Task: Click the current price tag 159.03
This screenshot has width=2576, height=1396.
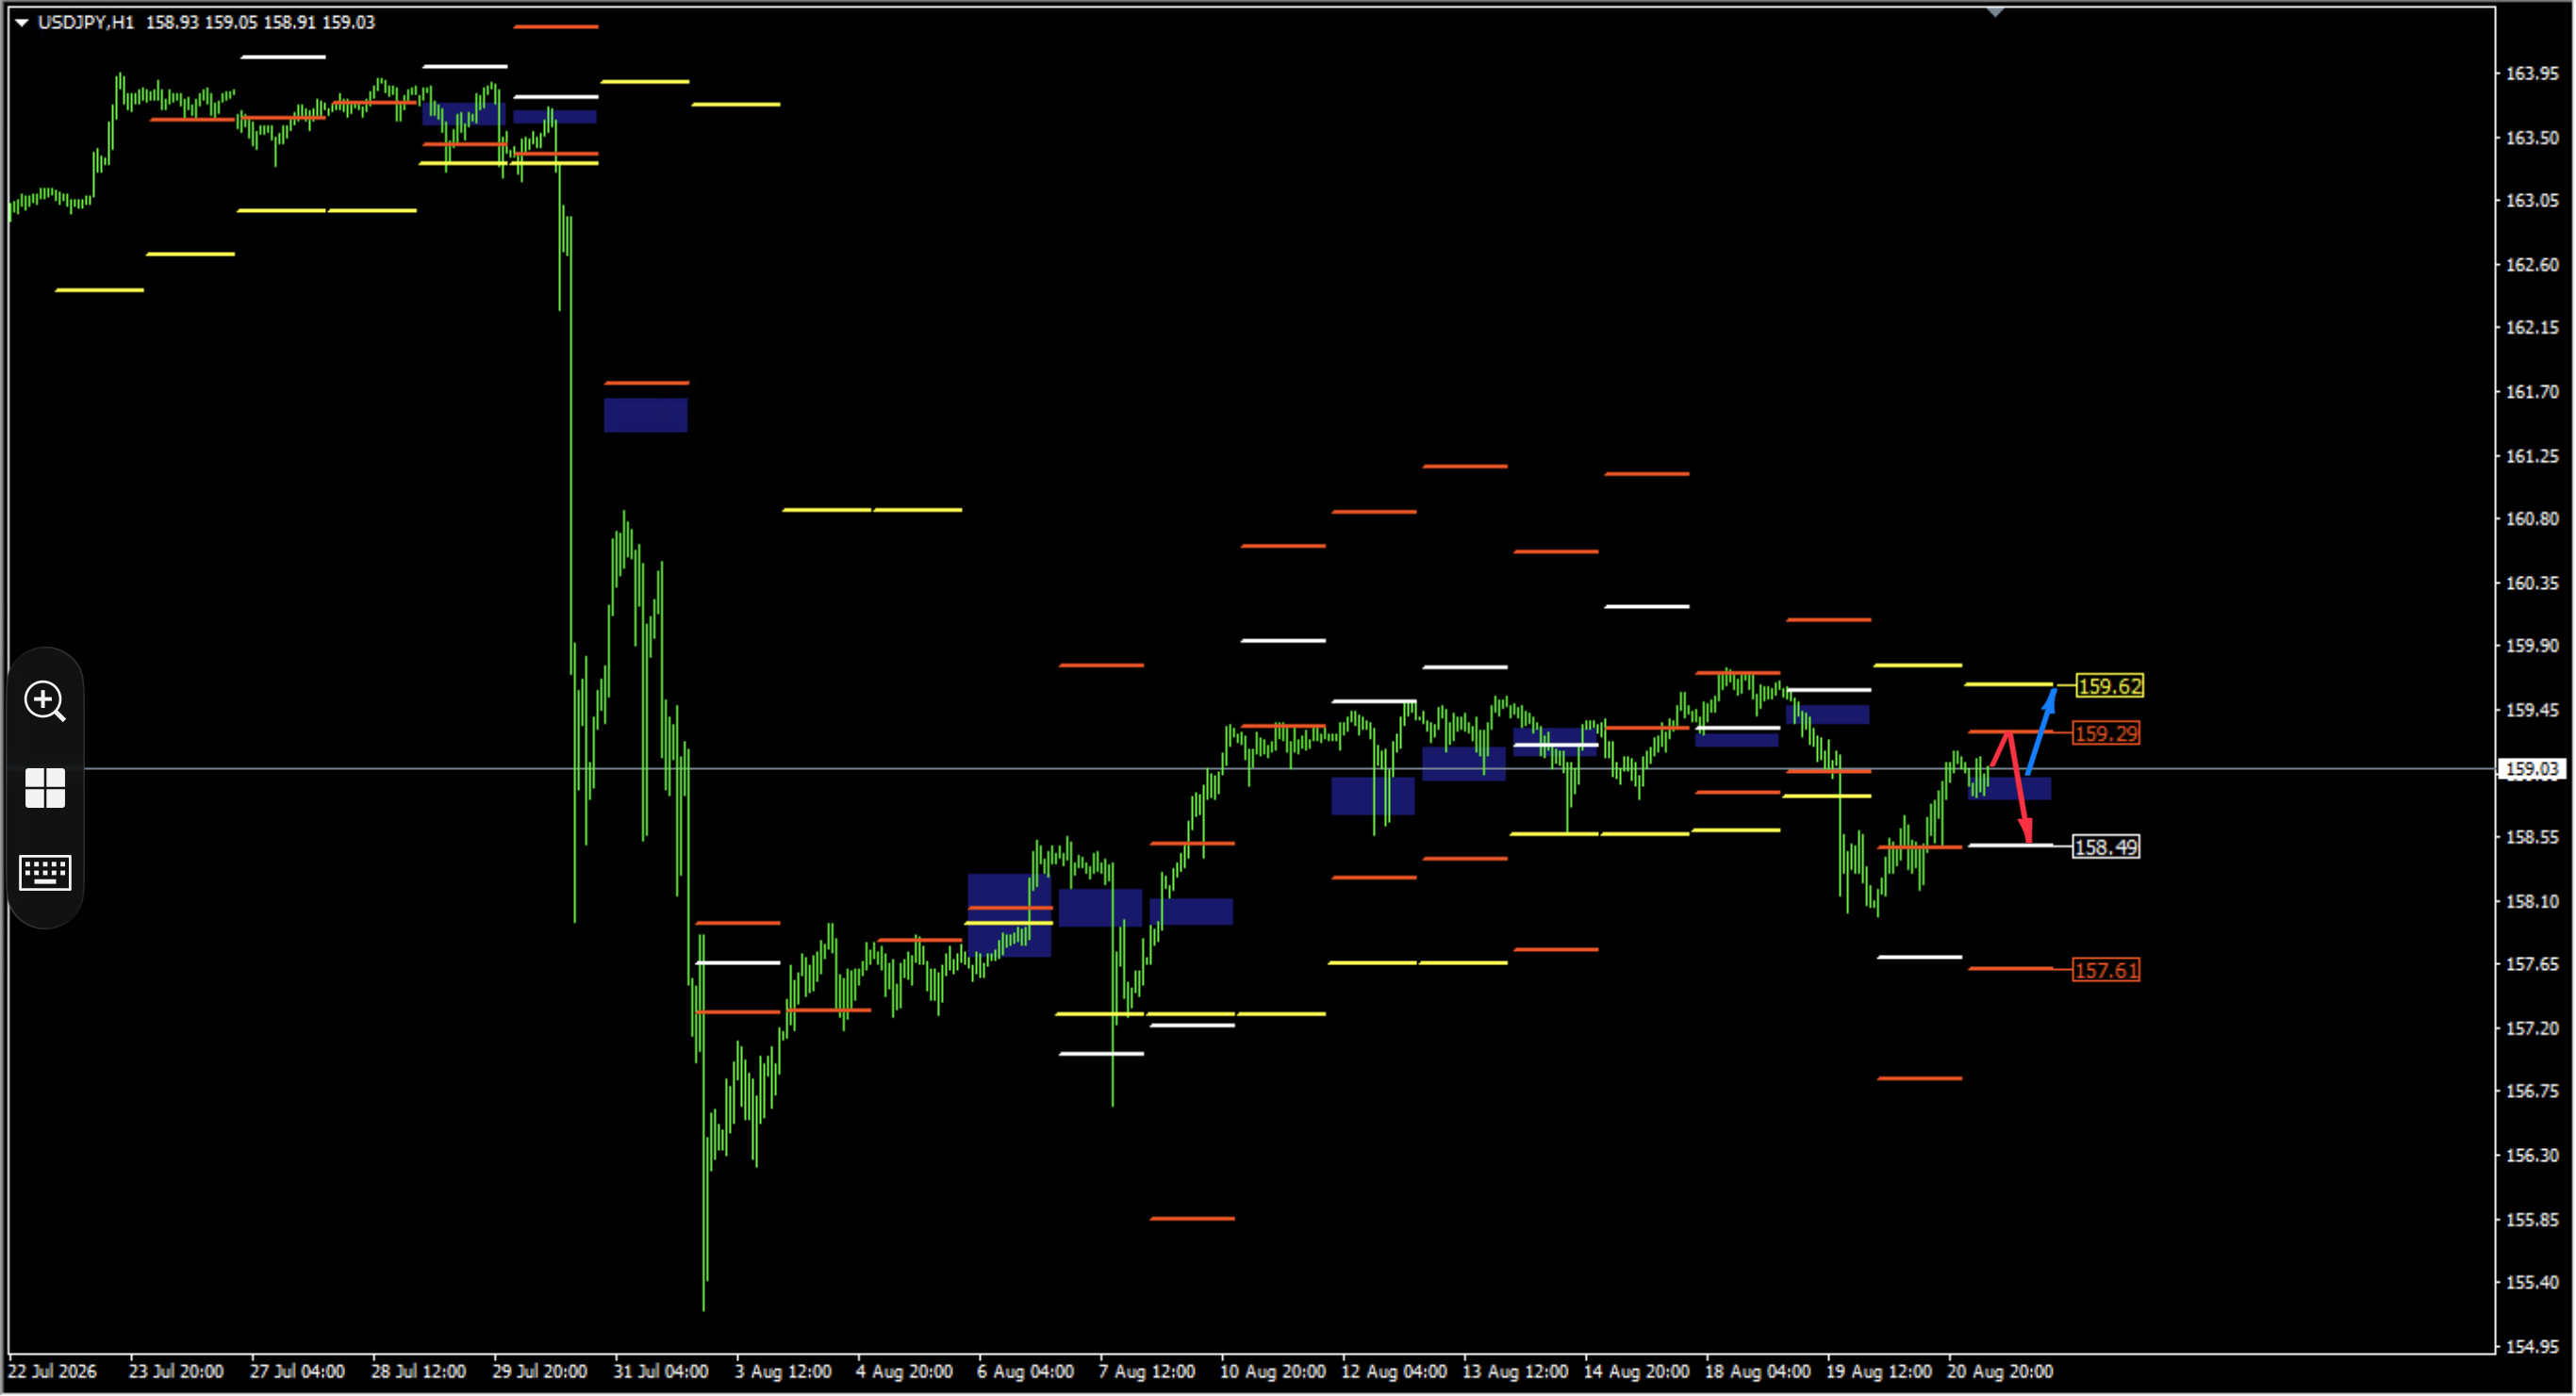Action: [x=2532, y=770]
